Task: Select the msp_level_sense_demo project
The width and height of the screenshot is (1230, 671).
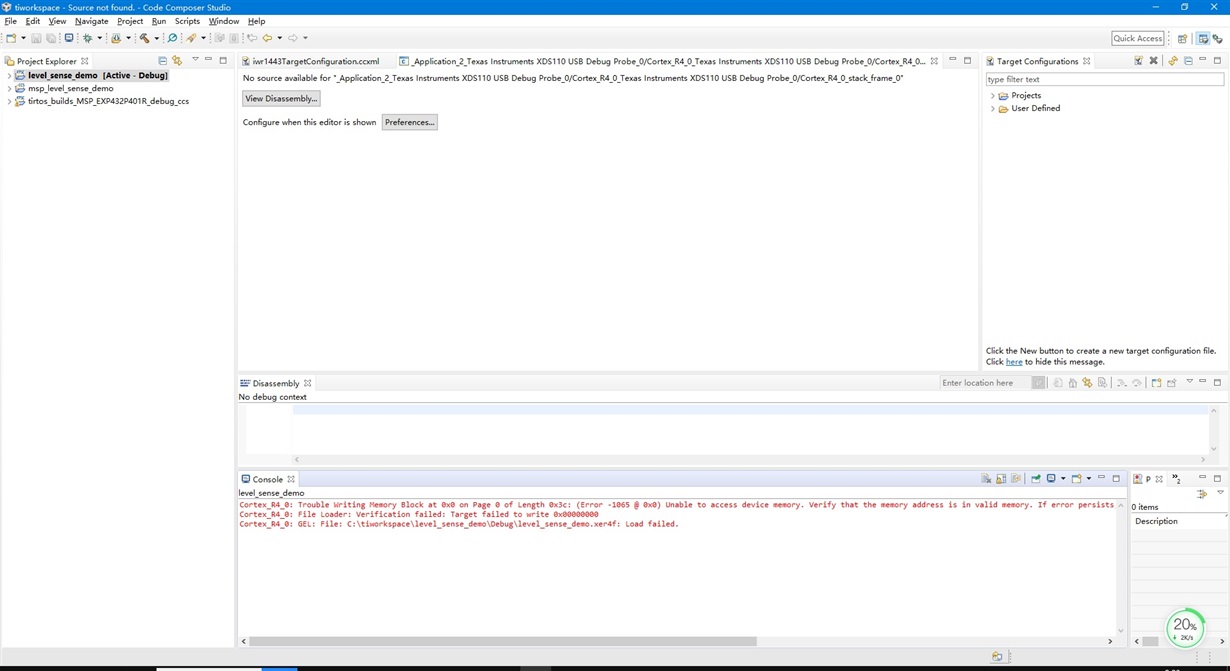Action: point(70,88)
